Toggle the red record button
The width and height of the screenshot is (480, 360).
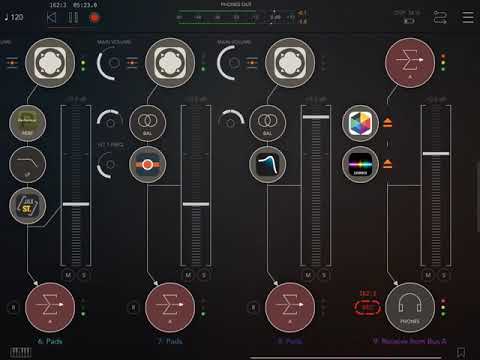click(x=95, y=17)
